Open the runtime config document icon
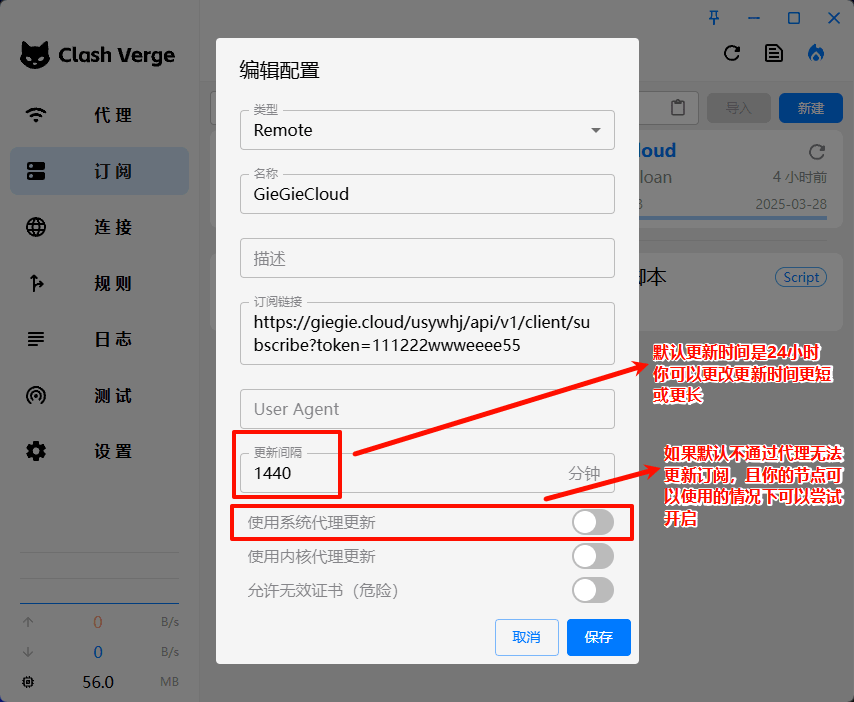 click(x=773, y=53)
